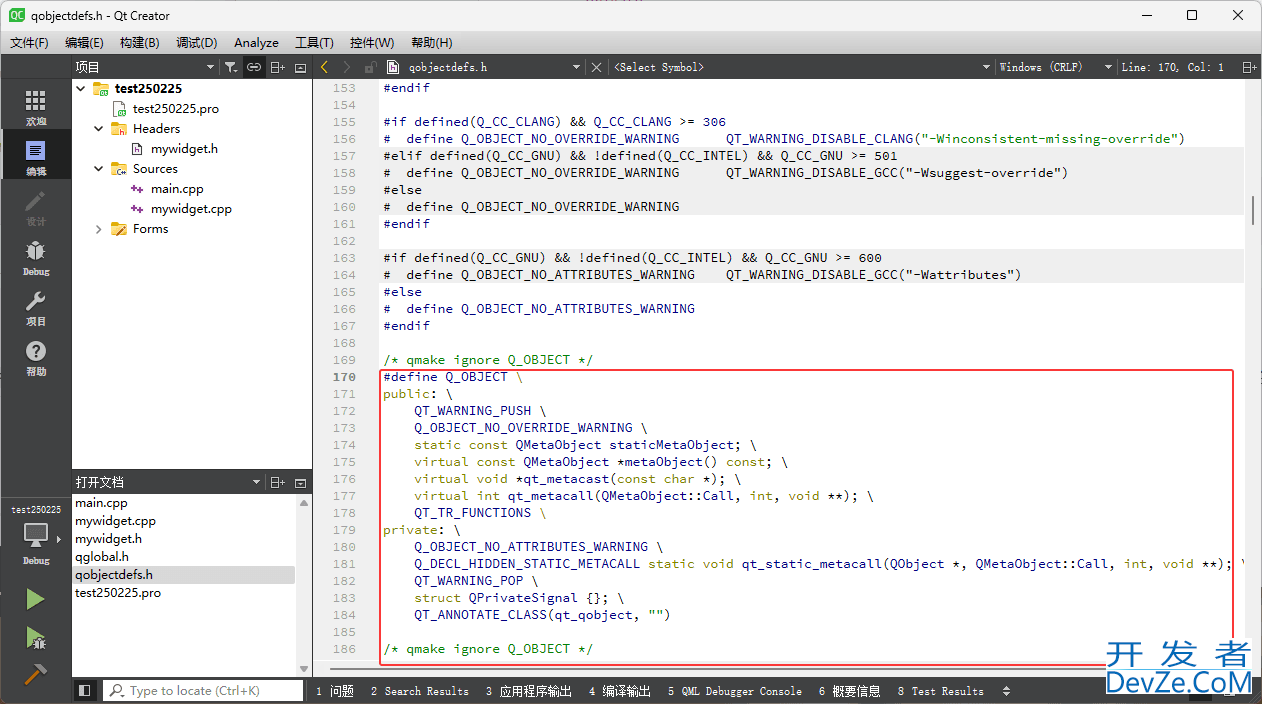1262x704 pixels.
Task: Open the 控件(W) menu
Action: 372,43
